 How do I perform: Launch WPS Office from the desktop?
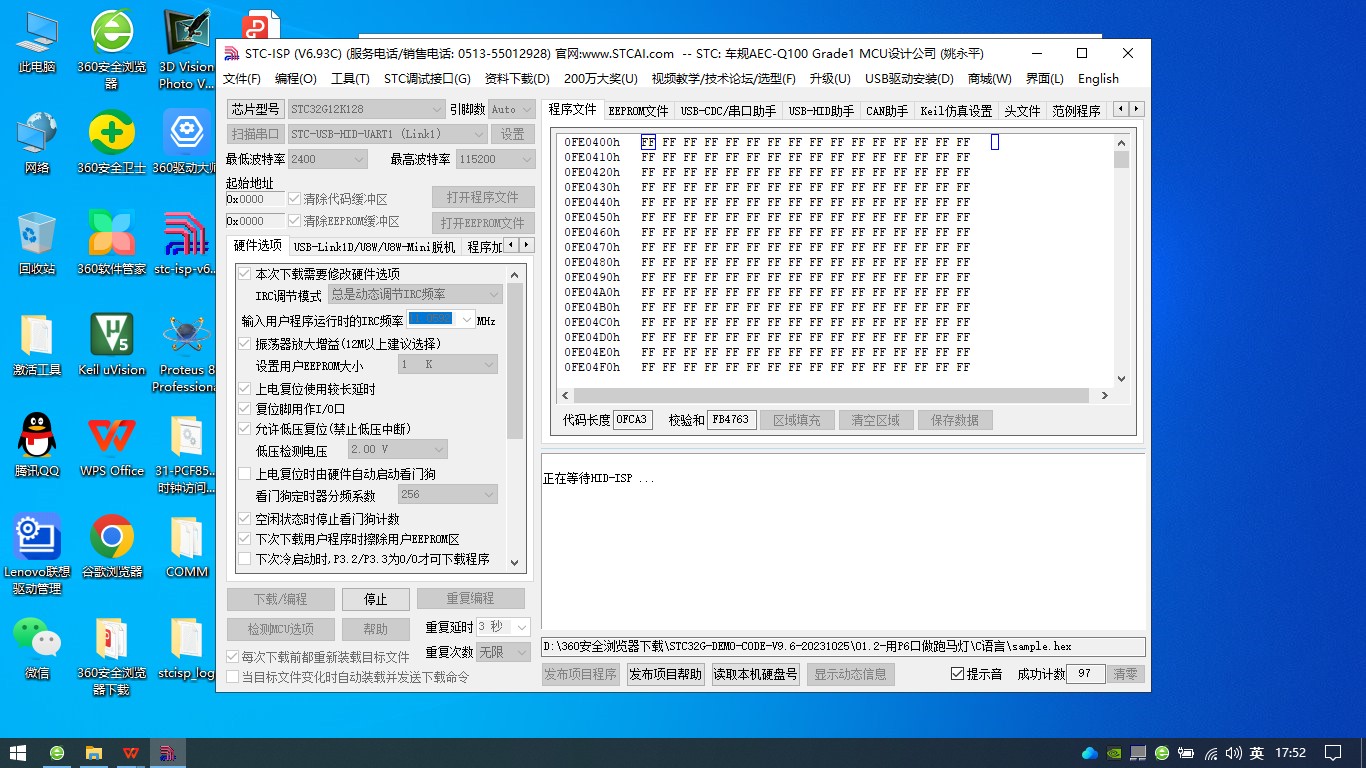click(x=112, y=445)
